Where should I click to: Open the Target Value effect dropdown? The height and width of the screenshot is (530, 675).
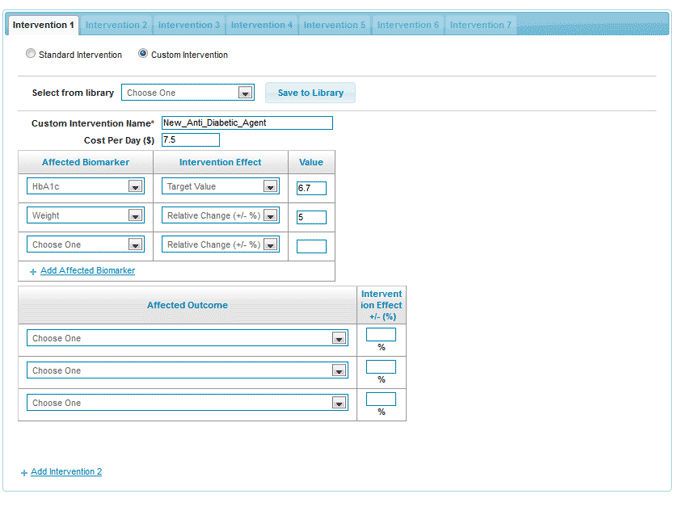(220, 187)
